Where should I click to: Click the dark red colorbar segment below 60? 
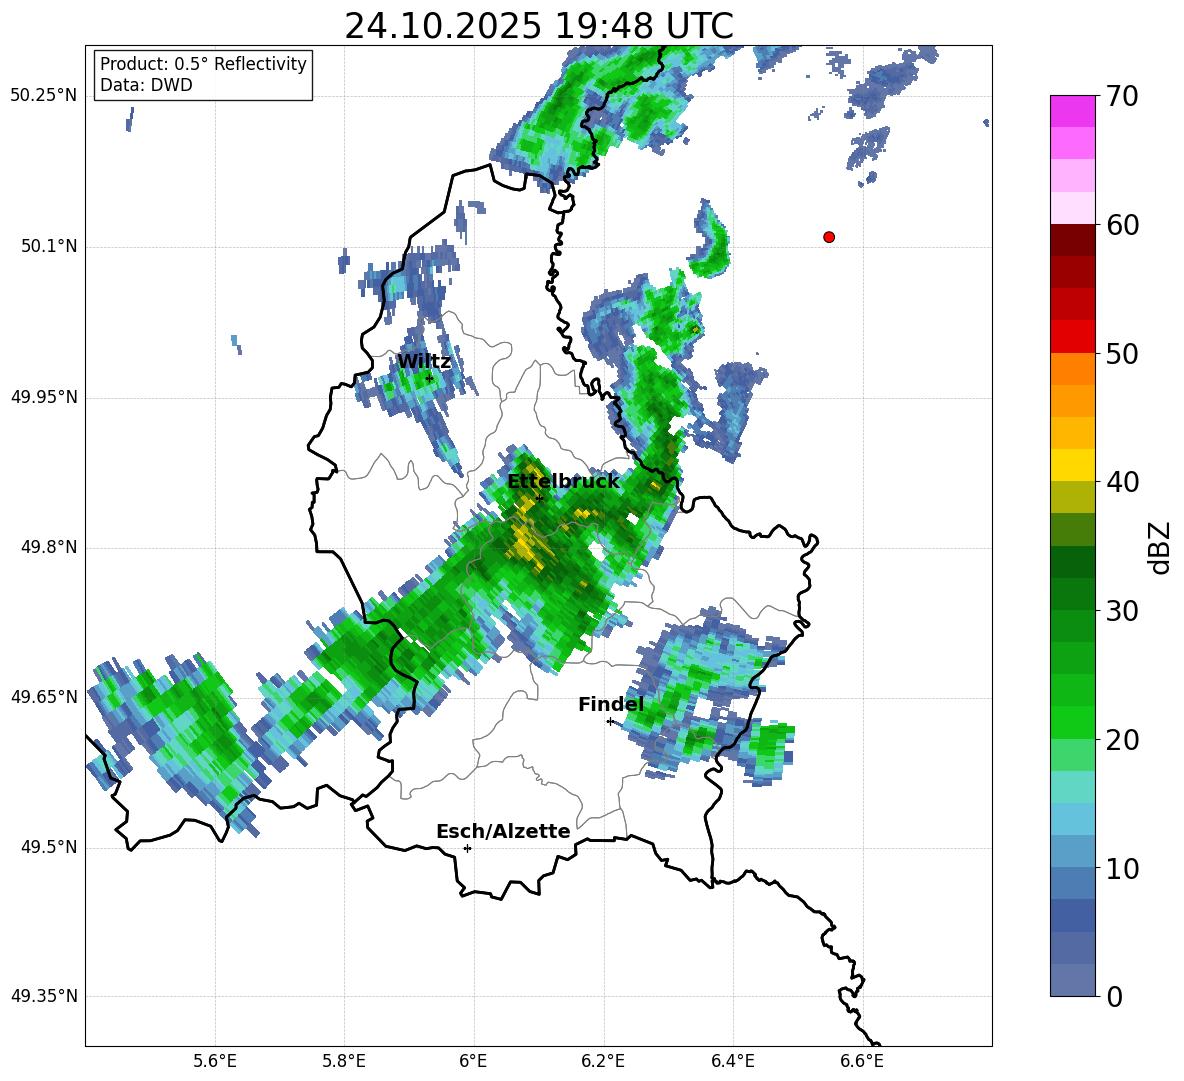1072,240
